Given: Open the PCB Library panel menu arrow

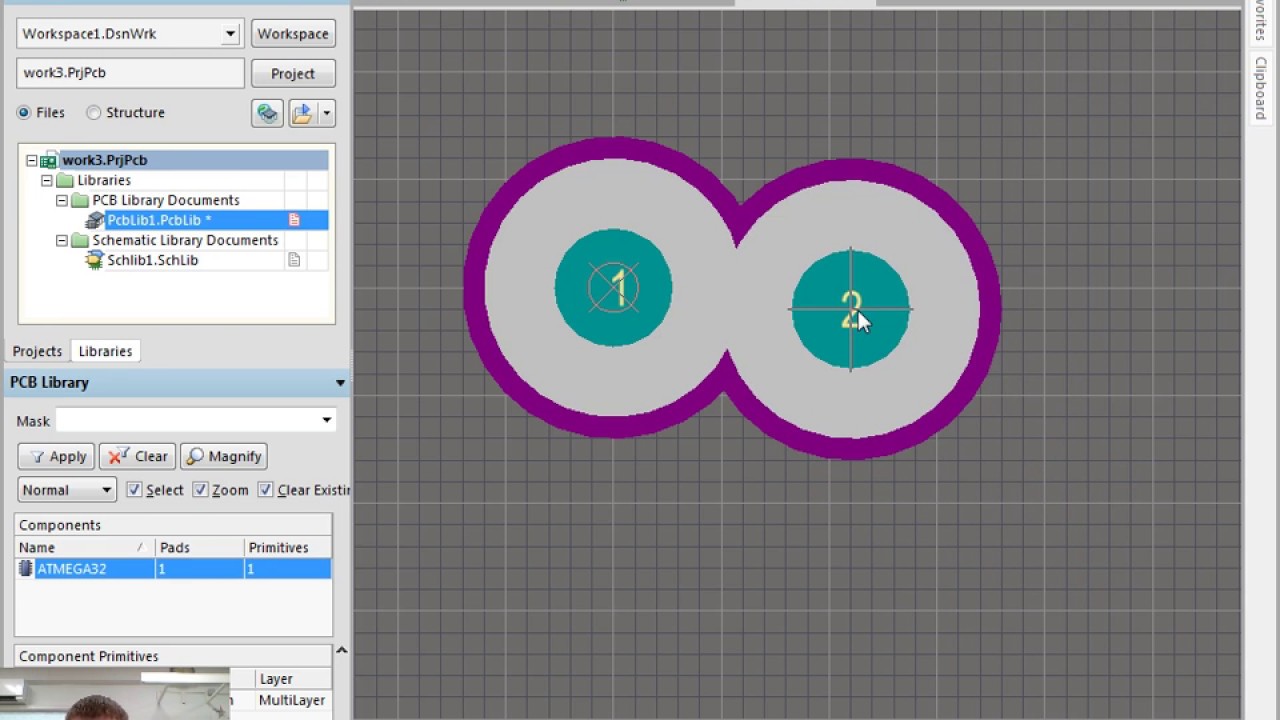Looking at the screenshot, I should 340,383.
